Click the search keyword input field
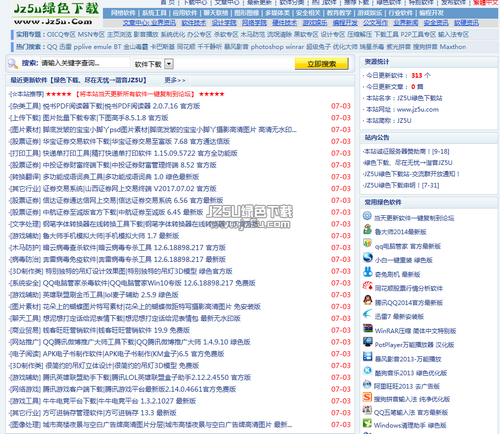Viewport: 500px width, 434px height. (85, 63)
